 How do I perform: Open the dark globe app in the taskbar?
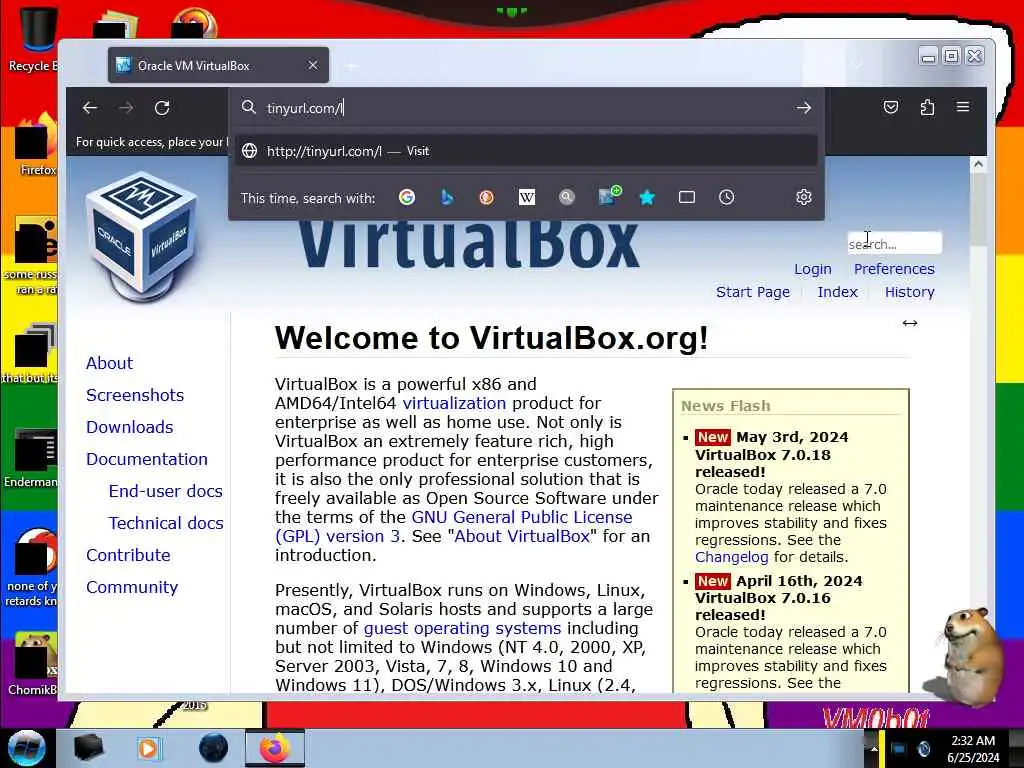click(214, 748)
